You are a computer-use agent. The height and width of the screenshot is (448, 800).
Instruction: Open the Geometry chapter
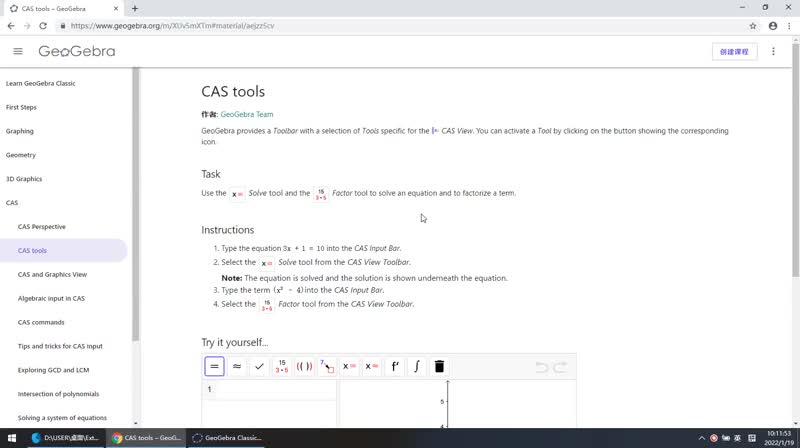21,155
